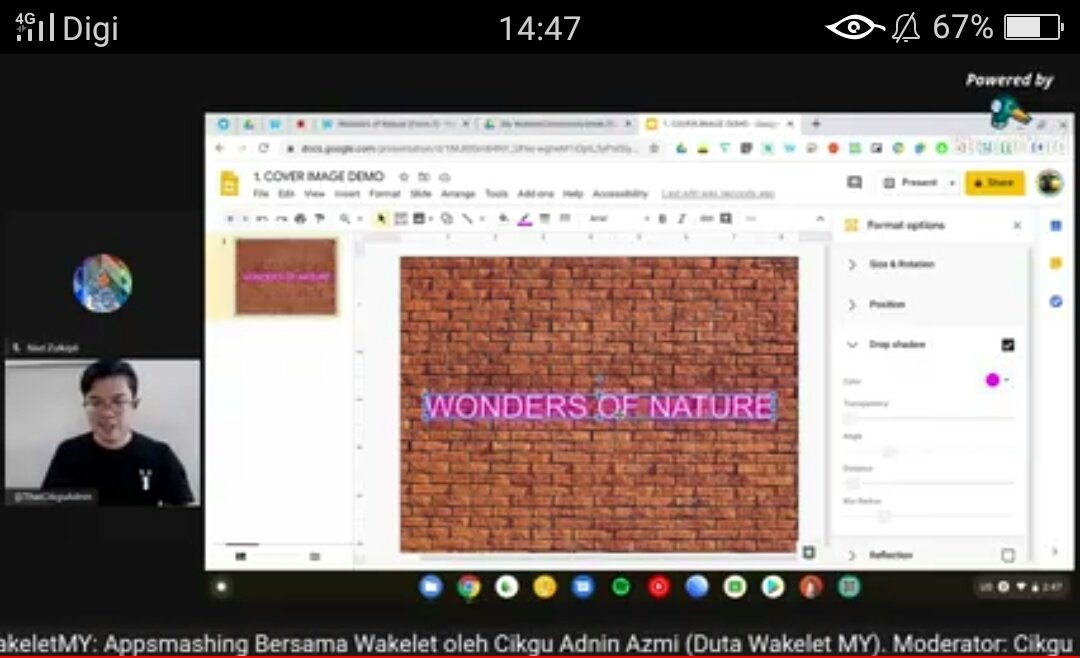Expand the Position section

[852, 304]
